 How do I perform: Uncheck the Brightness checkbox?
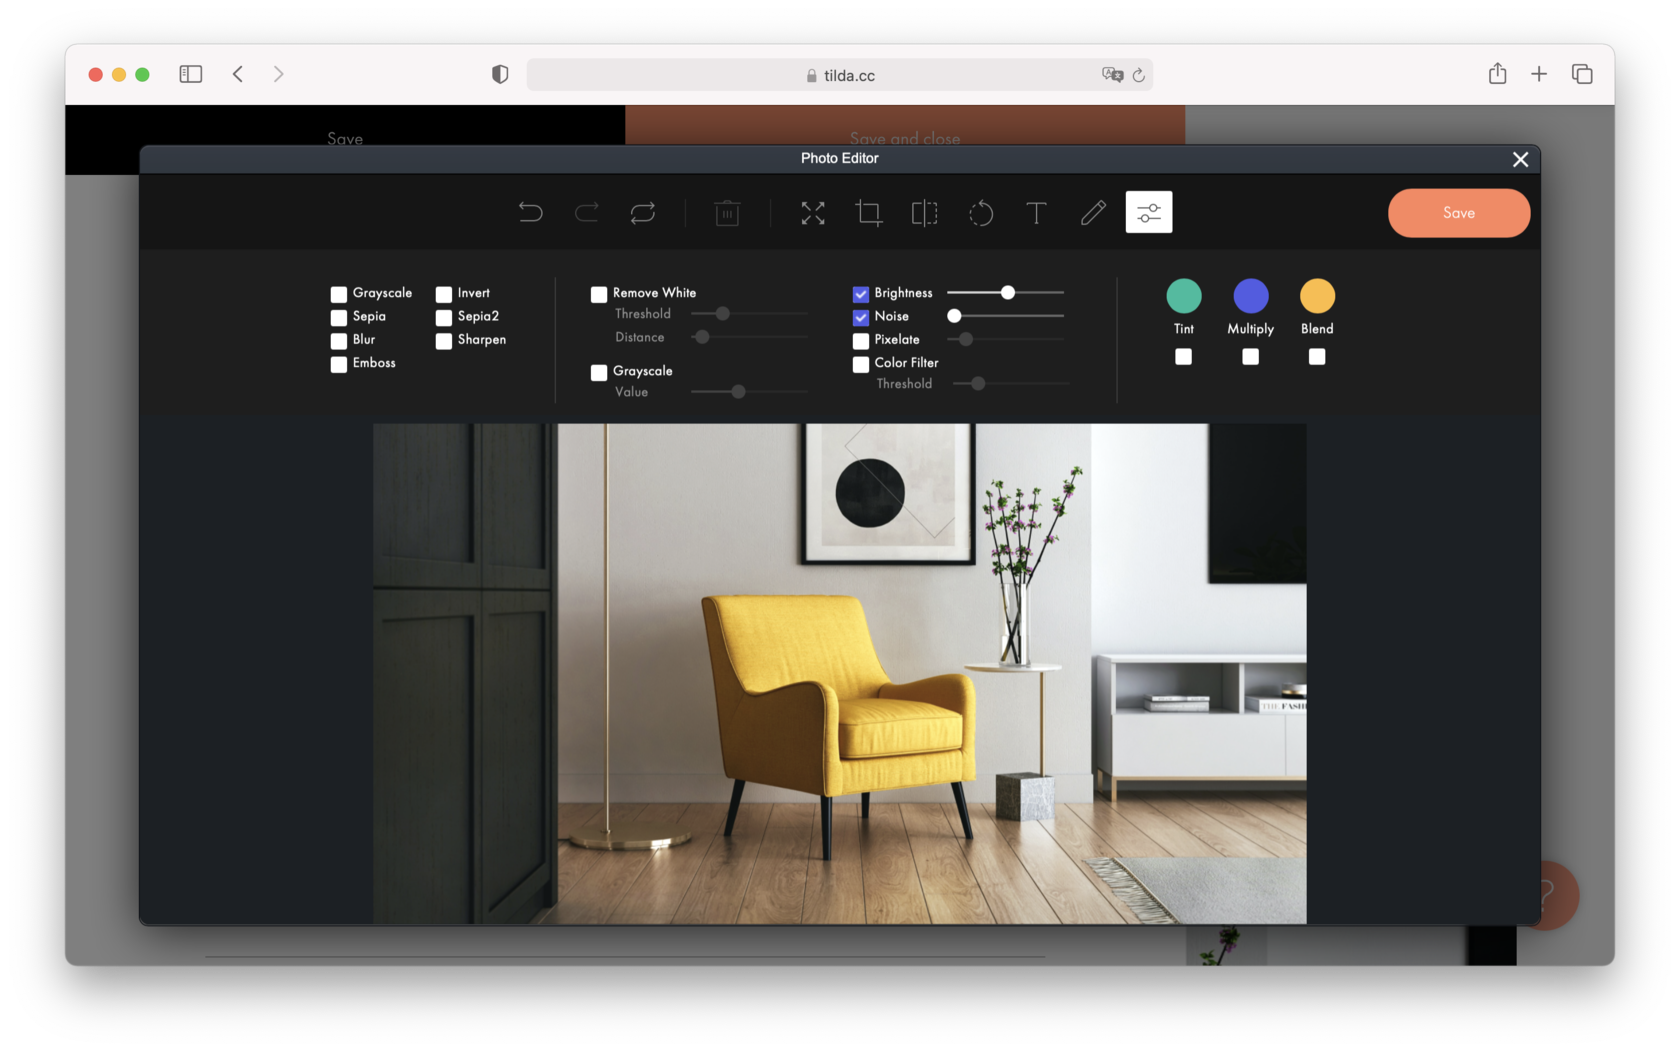click(861, 294)
